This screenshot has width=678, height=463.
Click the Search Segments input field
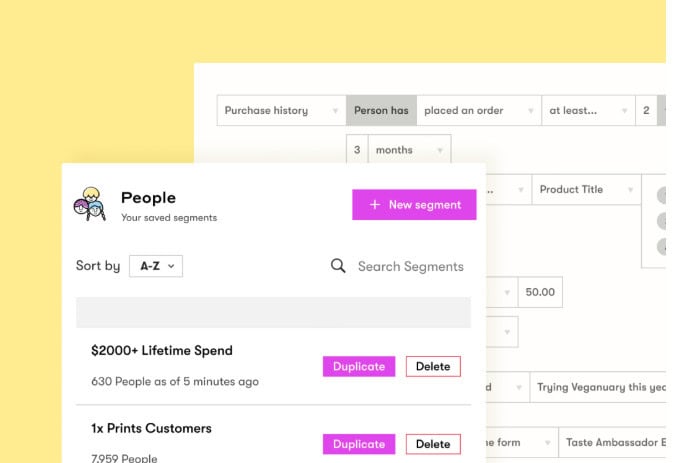410,266
